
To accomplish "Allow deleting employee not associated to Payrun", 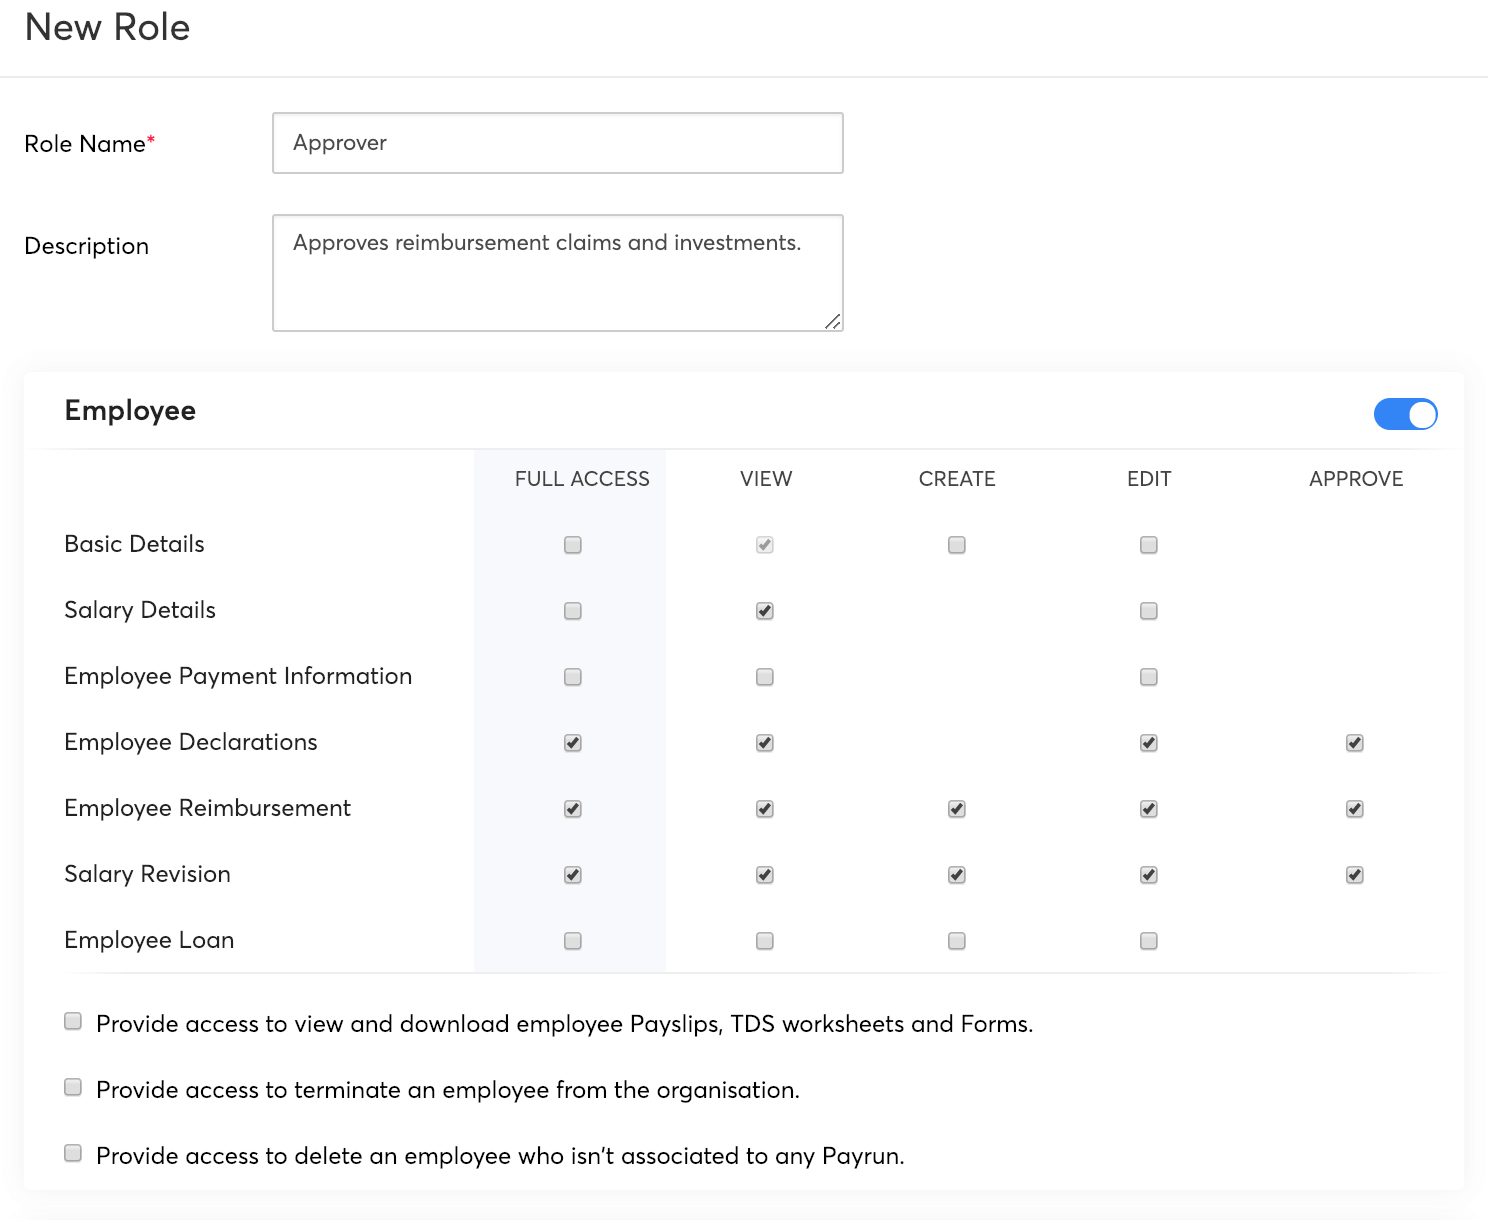I will pyautogui.click(x=73, y=1153).
